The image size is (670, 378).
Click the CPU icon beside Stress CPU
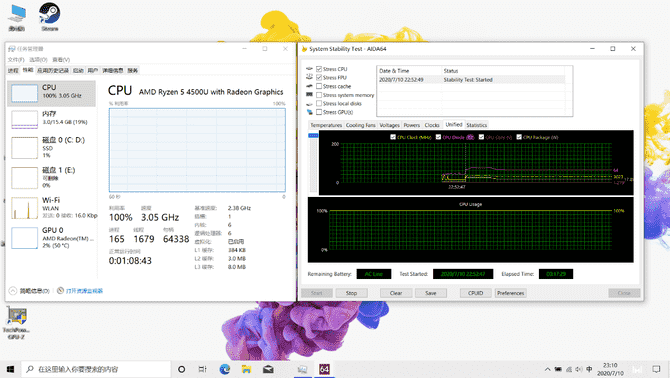coord(309,68)
